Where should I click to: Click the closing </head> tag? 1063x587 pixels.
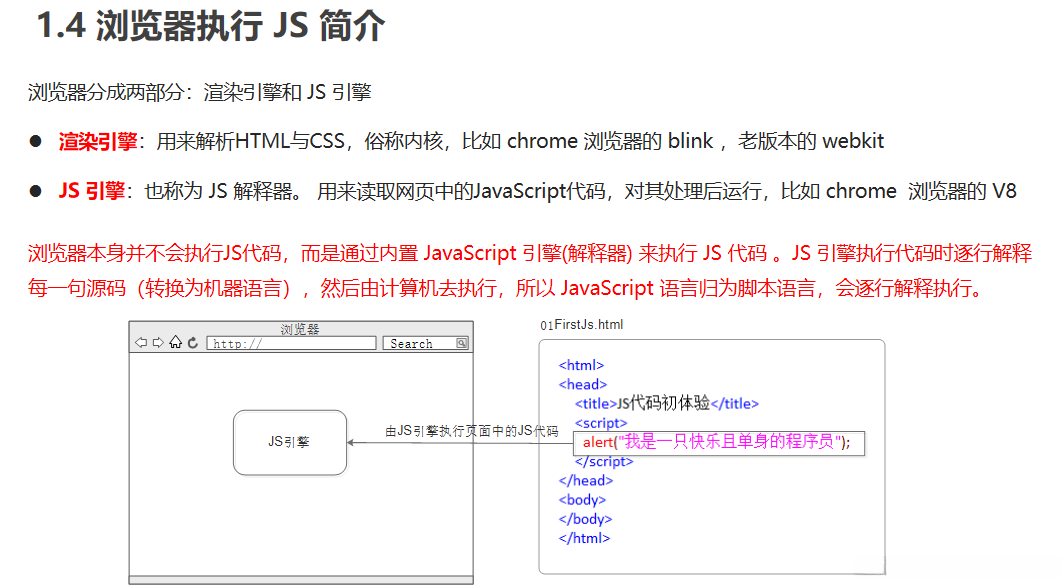point(585,481)
